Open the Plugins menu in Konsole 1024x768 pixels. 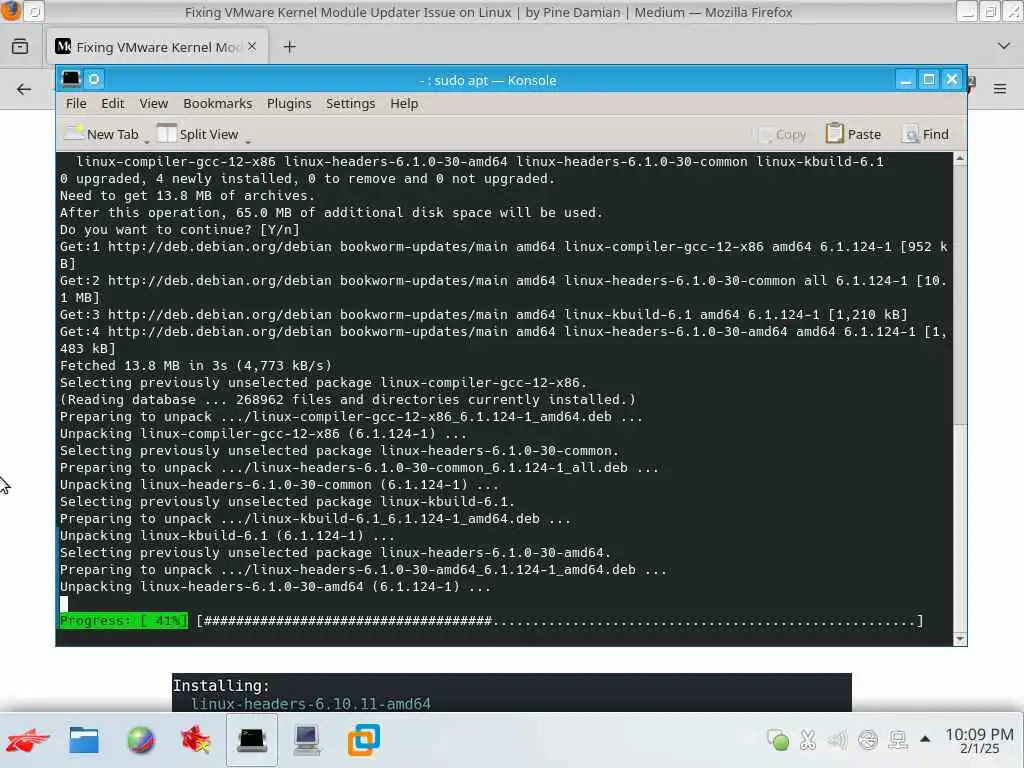pos(289,104)
